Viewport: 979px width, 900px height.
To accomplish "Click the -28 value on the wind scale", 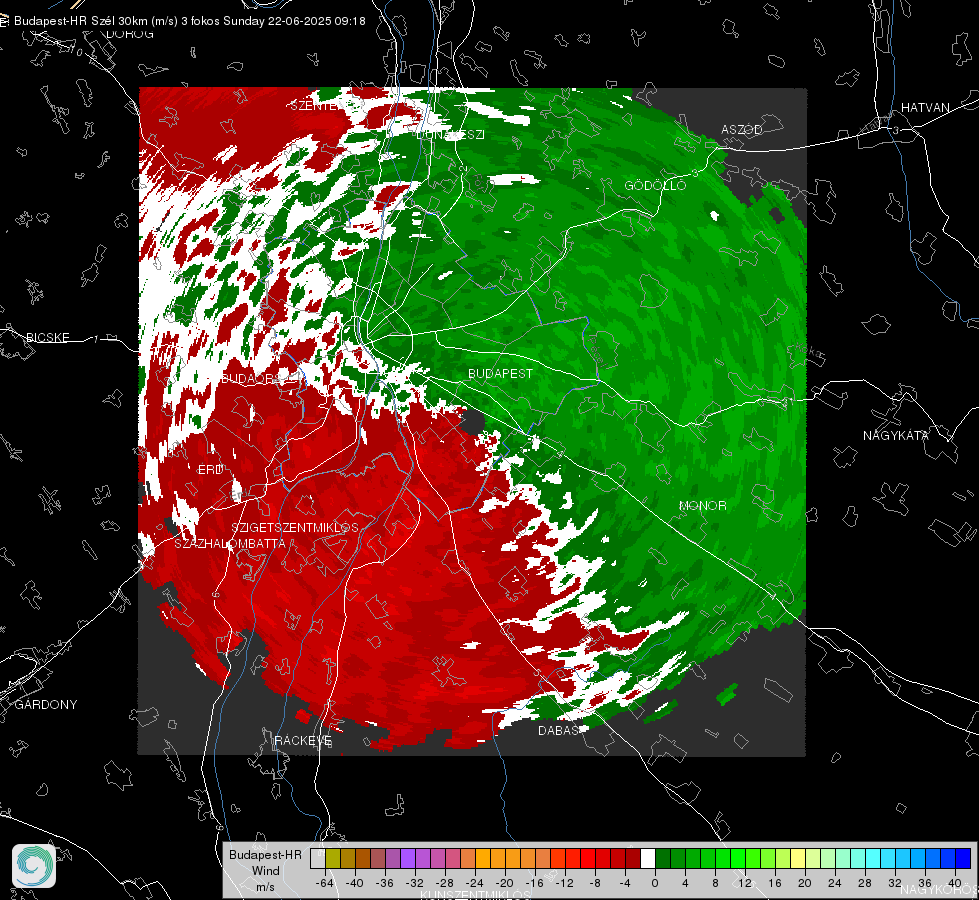I will [x=445, y=883].
